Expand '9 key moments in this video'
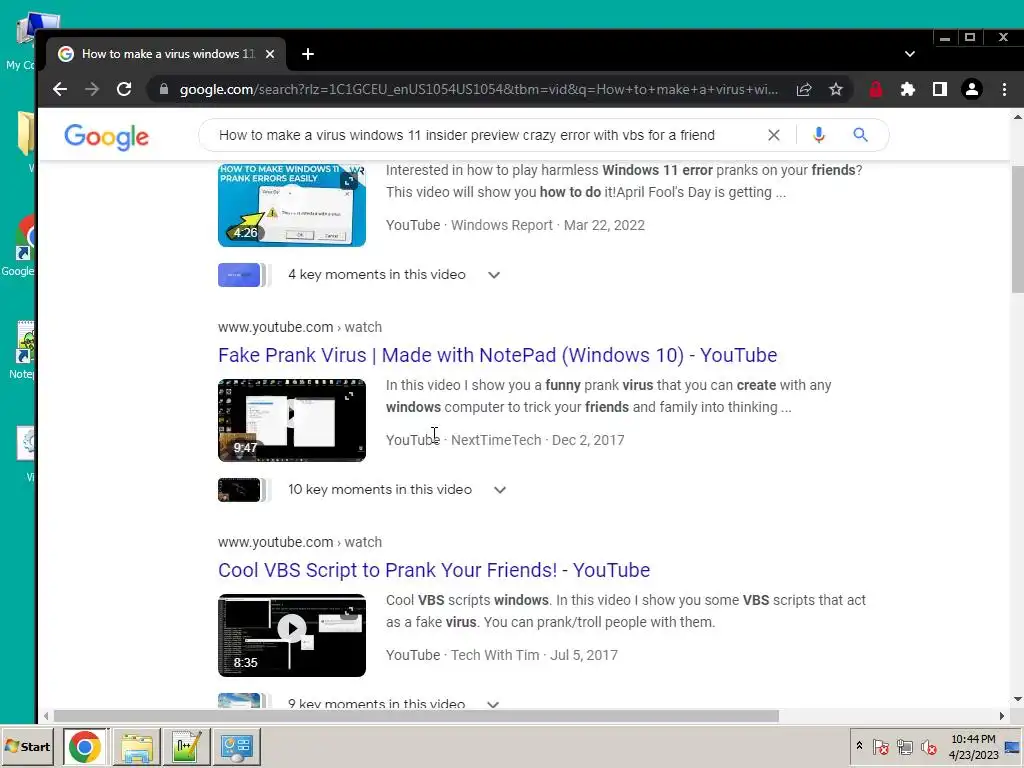This screenshot has width=1024, height=768. (x=493, y=704)
